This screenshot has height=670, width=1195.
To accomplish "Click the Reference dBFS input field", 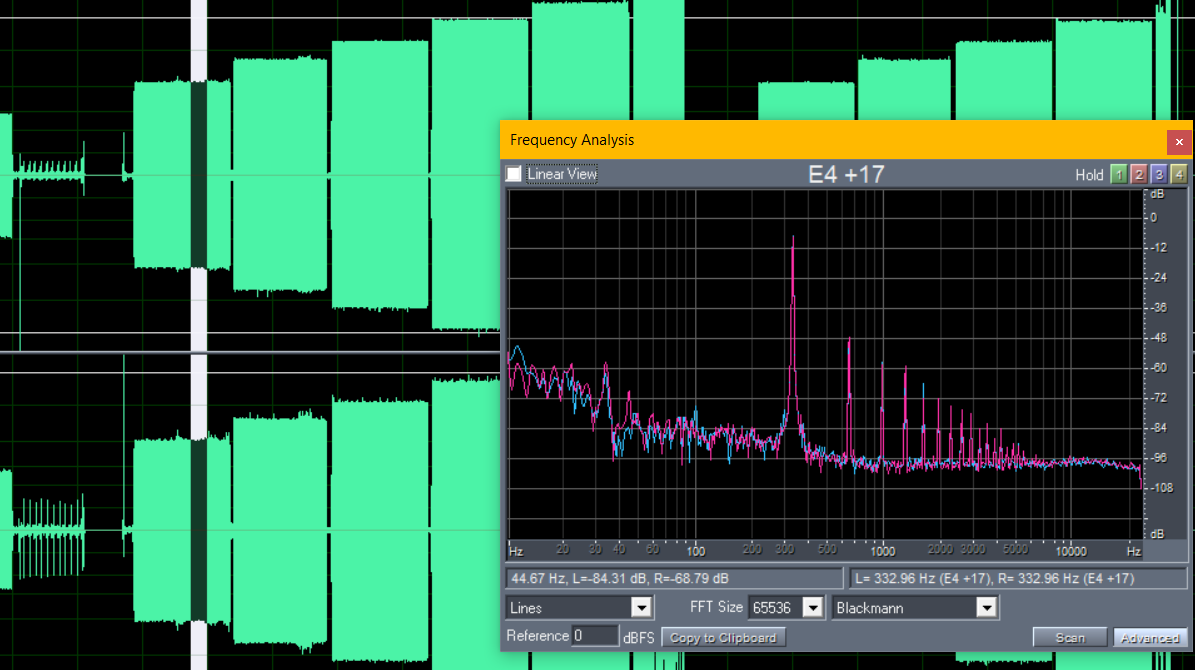I will 594,636.
